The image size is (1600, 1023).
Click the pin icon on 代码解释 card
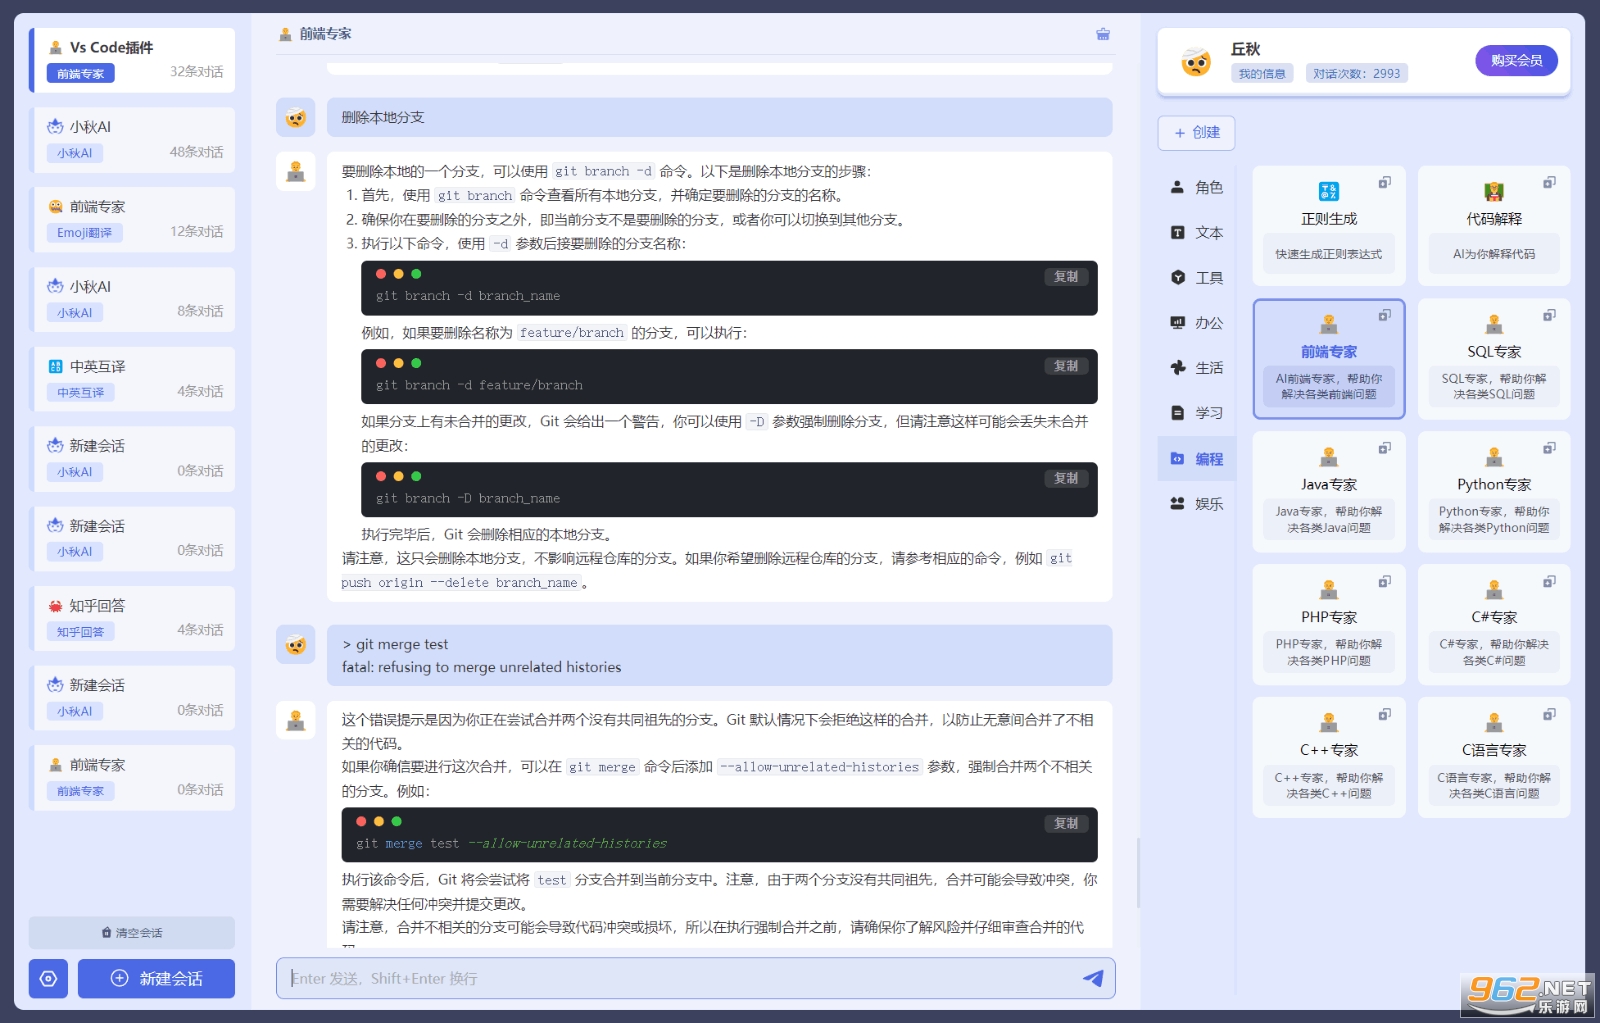coord(1549,182)
